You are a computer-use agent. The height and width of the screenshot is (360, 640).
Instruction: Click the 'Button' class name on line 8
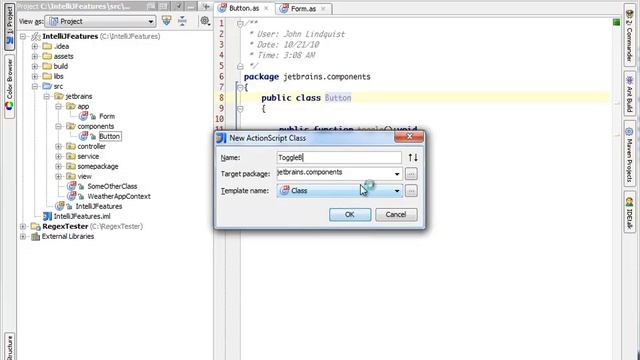click(x=338, y=98)
